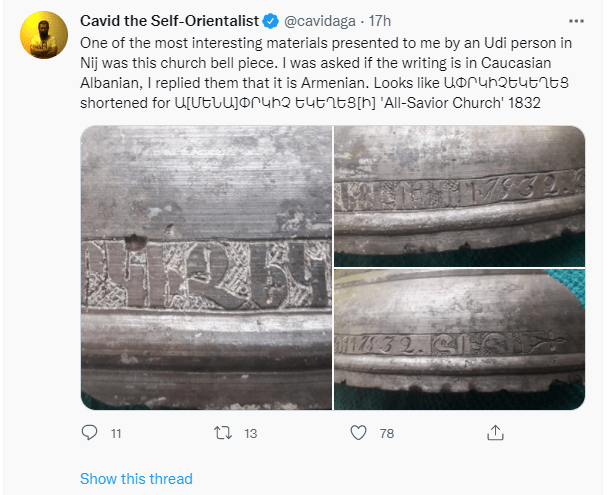Viewport: 610px width, 495px height.
Task: Click the retweet count 13
Action: click(x=251, y=433)
